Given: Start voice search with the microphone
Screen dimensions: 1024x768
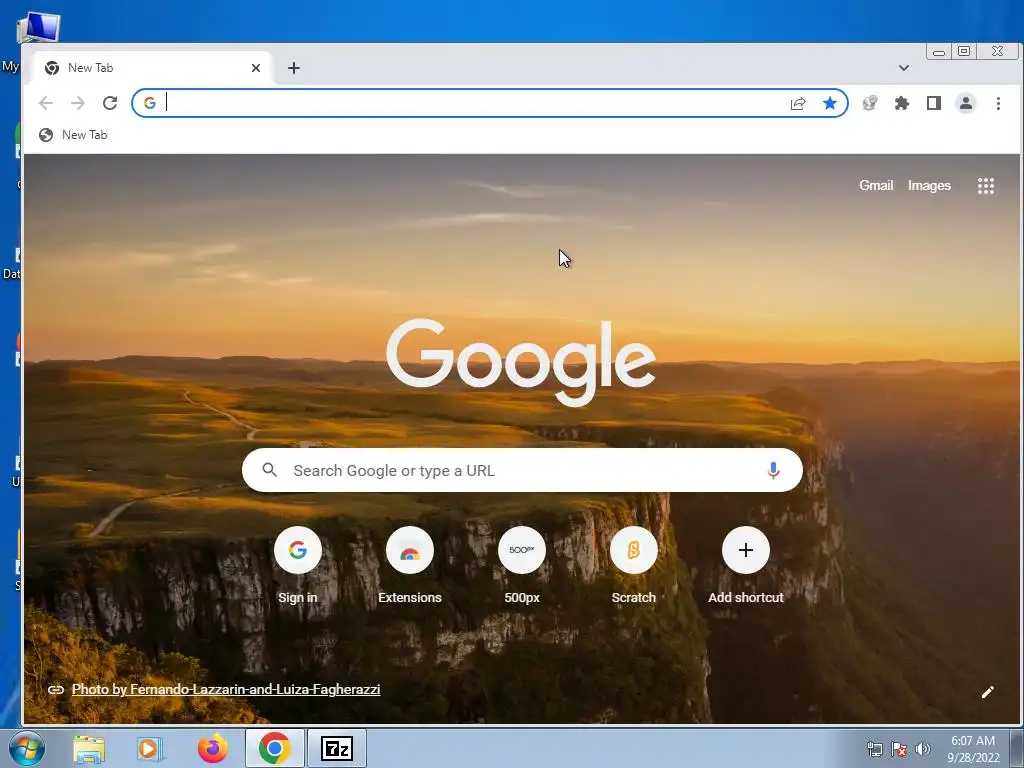Looking at the screenshot, I should coord(773,470).
